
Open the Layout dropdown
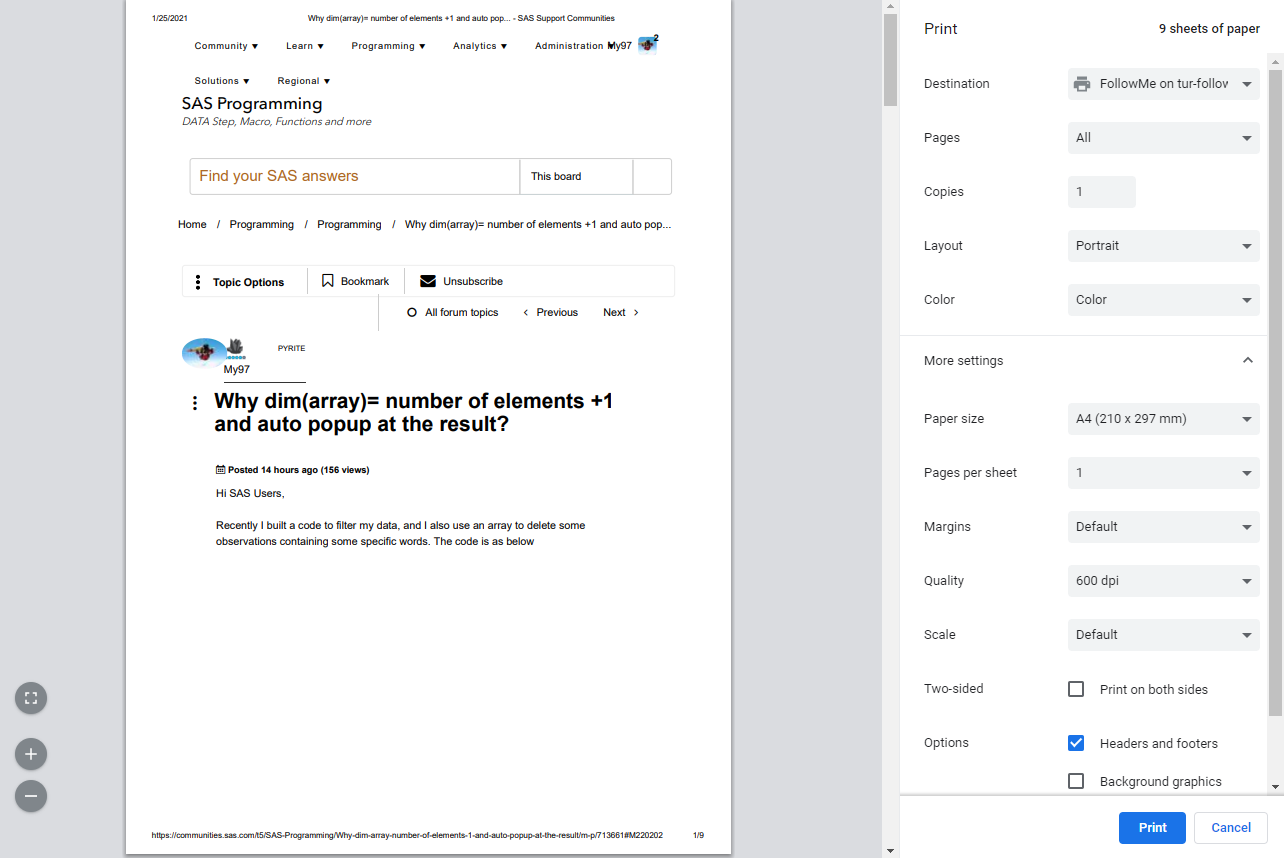click(1163, 246)
